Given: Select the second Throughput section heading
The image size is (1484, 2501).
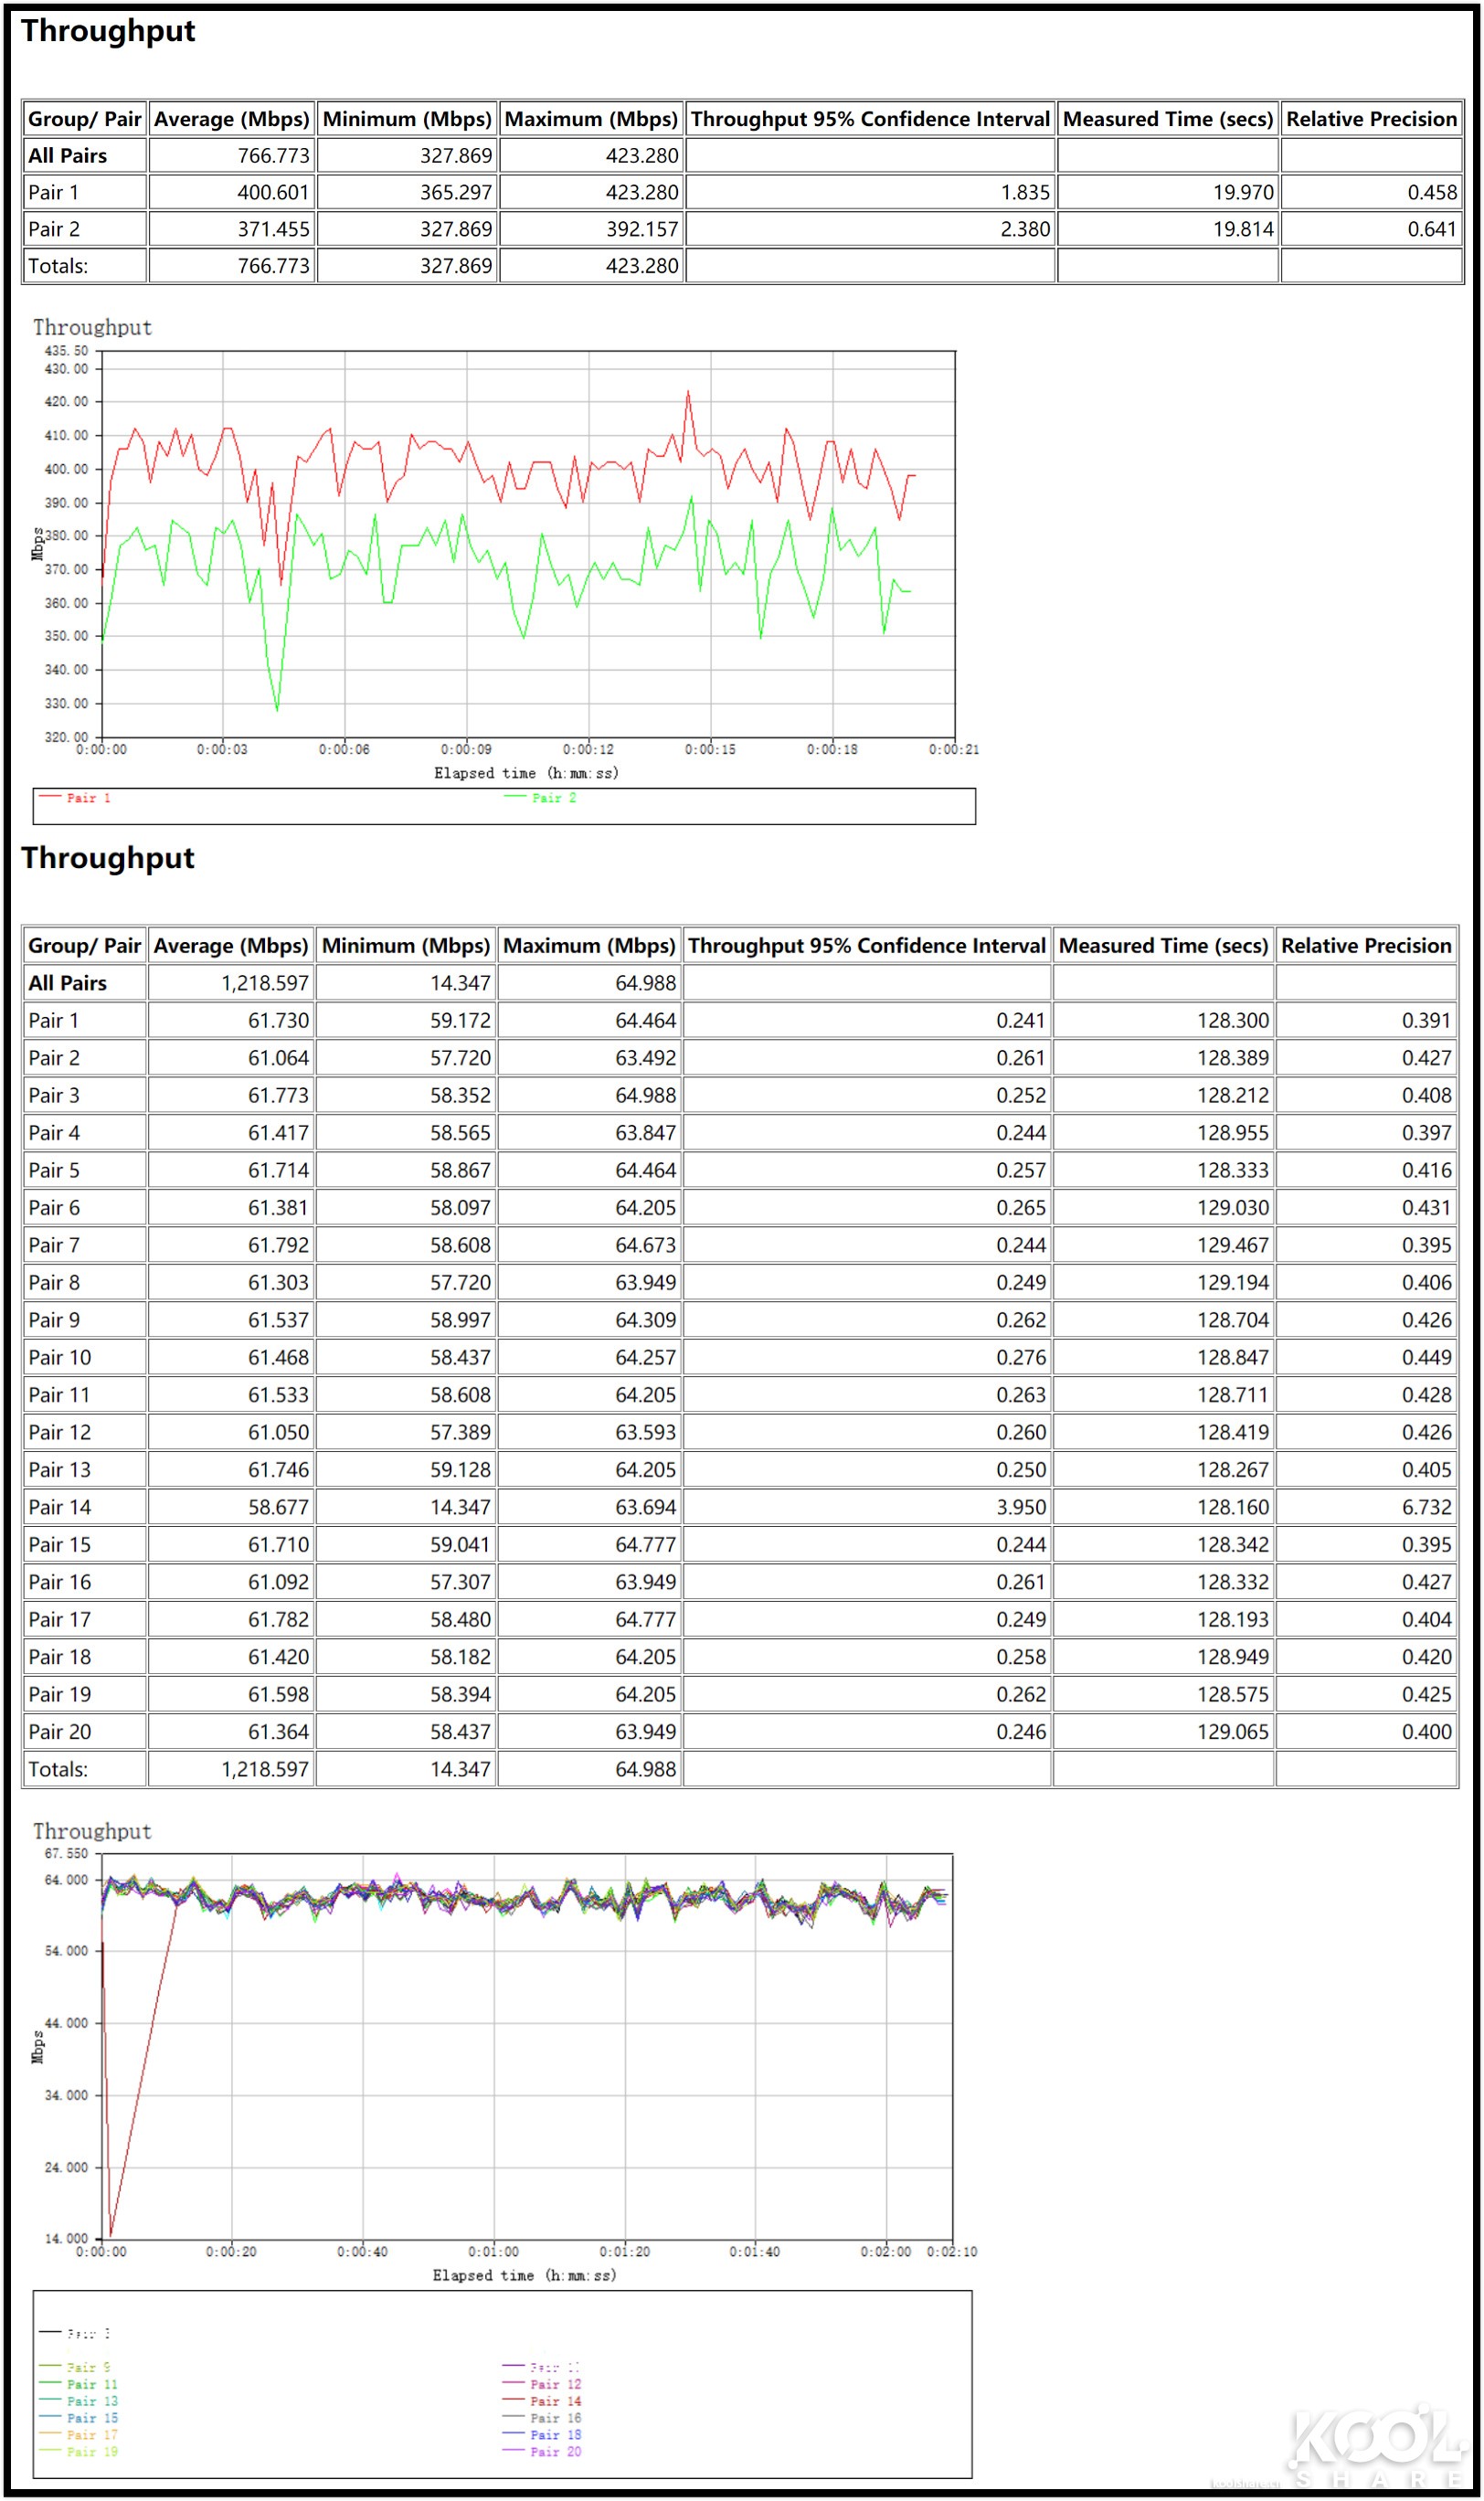Looking at the screenshot, I should tap(109, 858).
